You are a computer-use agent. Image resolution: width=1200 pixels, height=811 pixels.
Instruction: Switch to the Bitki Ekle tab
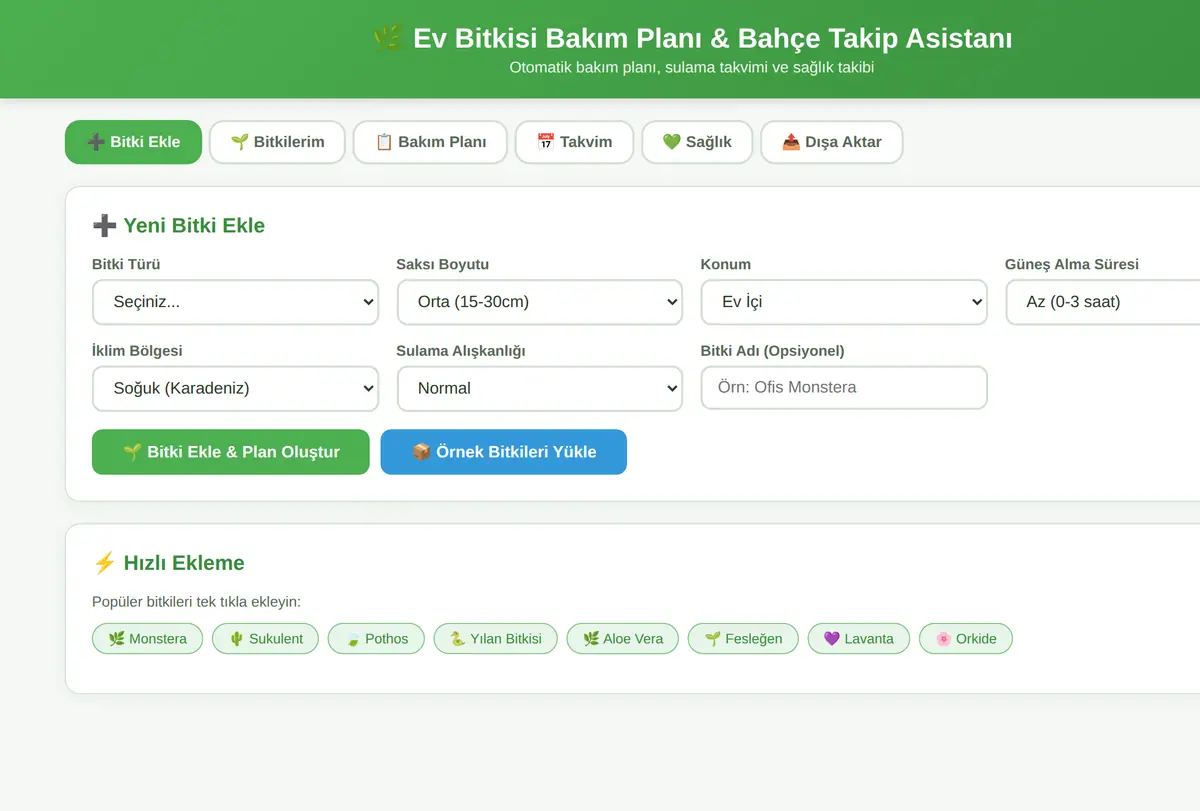(133, 142)
